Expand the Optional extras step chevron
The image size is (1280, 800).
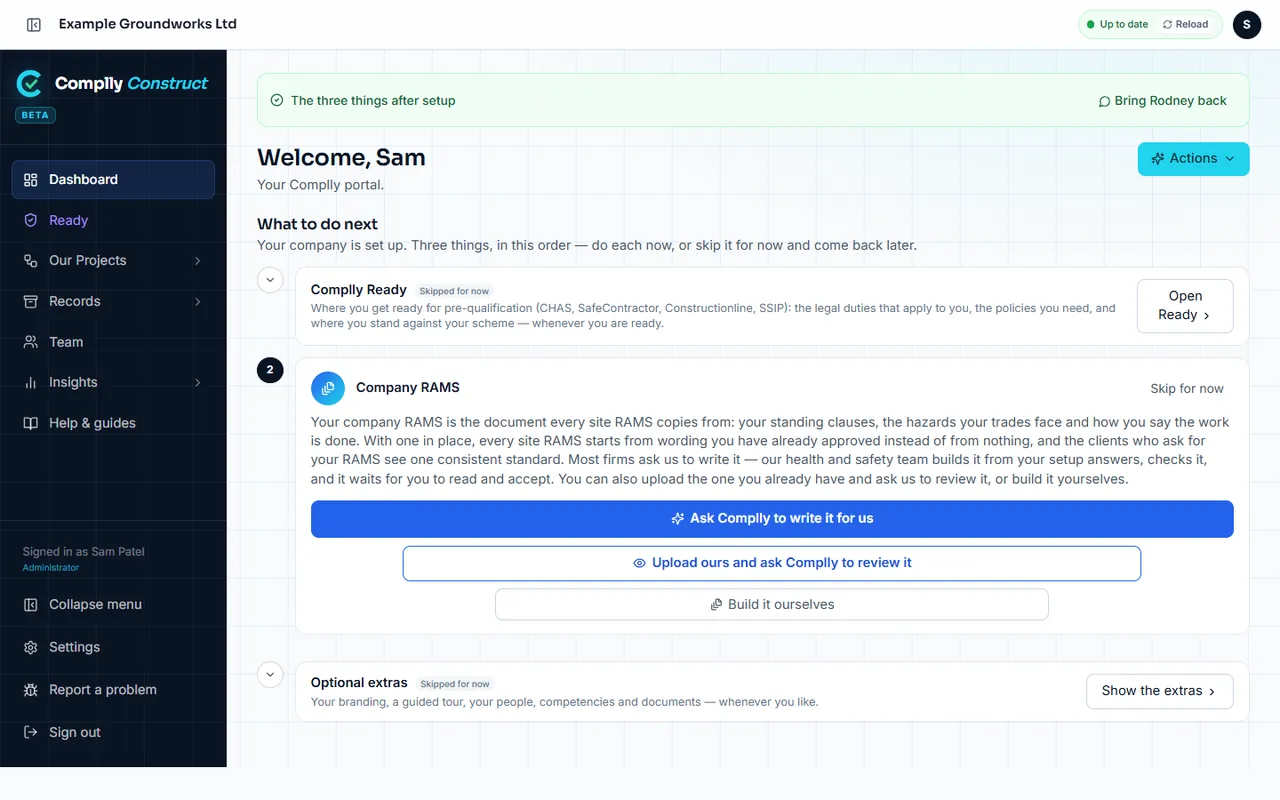click(270, 674)
